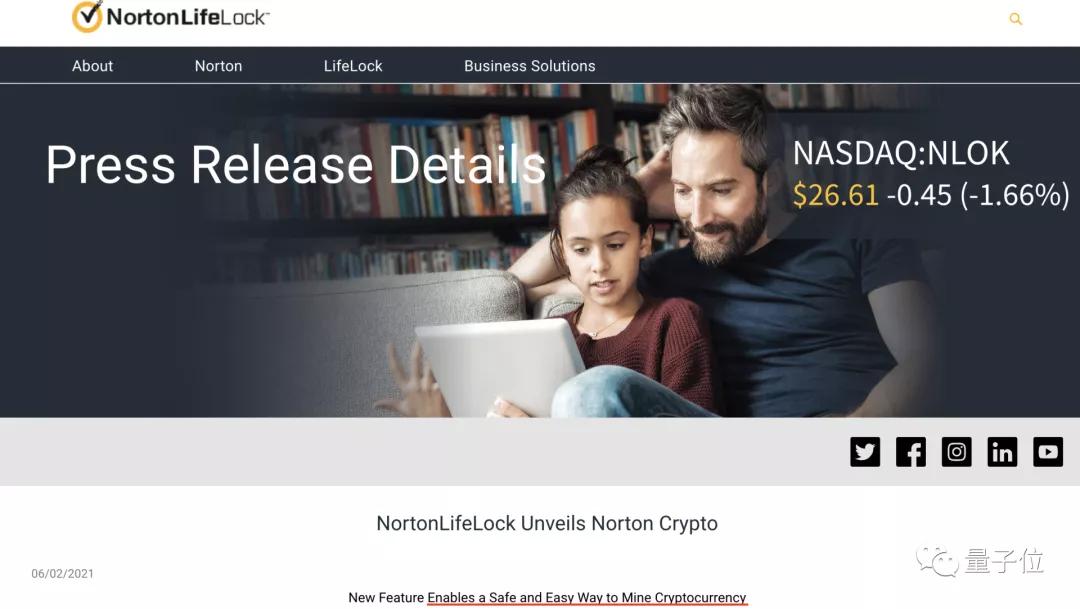
Task: Open the Business Solutions menu
Action: coord(530,66)
